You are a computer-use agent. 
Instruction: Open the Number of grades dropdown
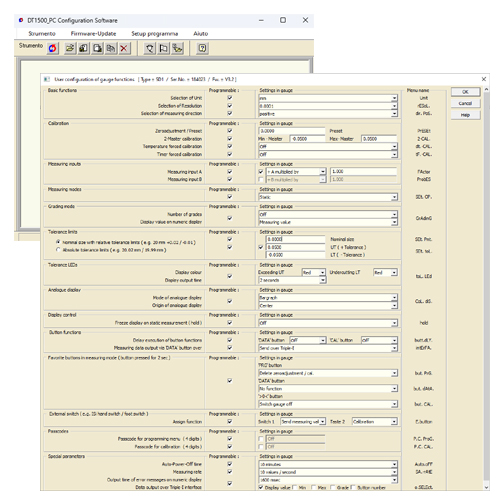(x=328, y=214)
